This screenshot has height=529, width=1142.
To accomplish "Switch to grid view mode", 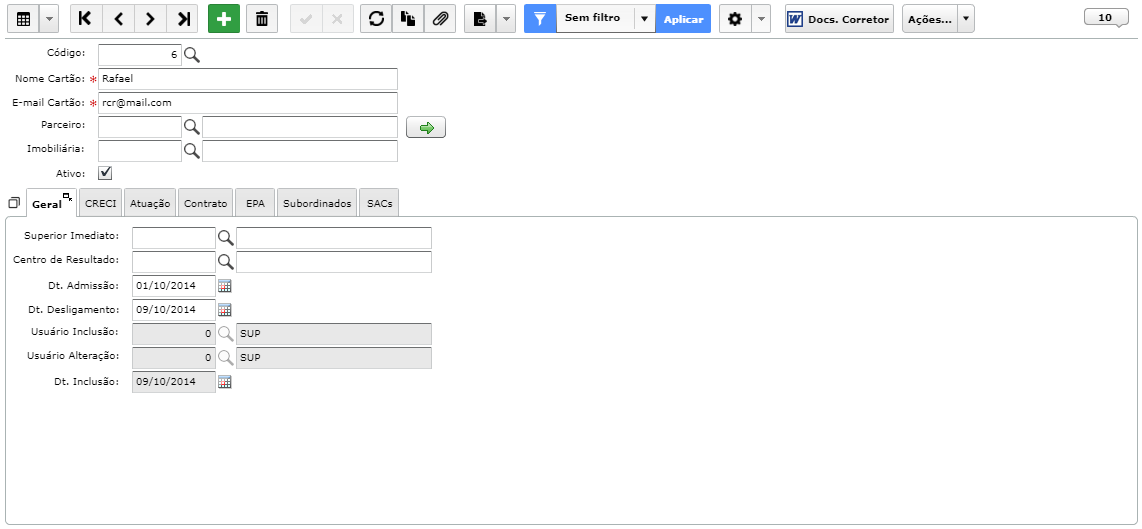I will pyautogui.click(x=23, y=20).
